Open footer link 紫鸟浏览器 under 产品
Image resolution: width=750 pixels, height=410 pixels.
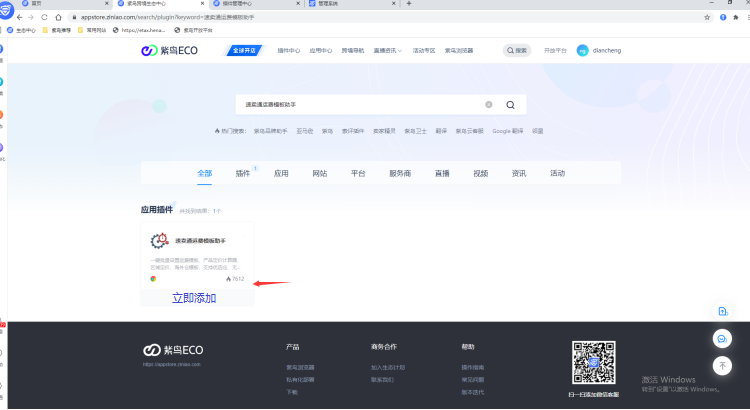(x=300, y=367)
